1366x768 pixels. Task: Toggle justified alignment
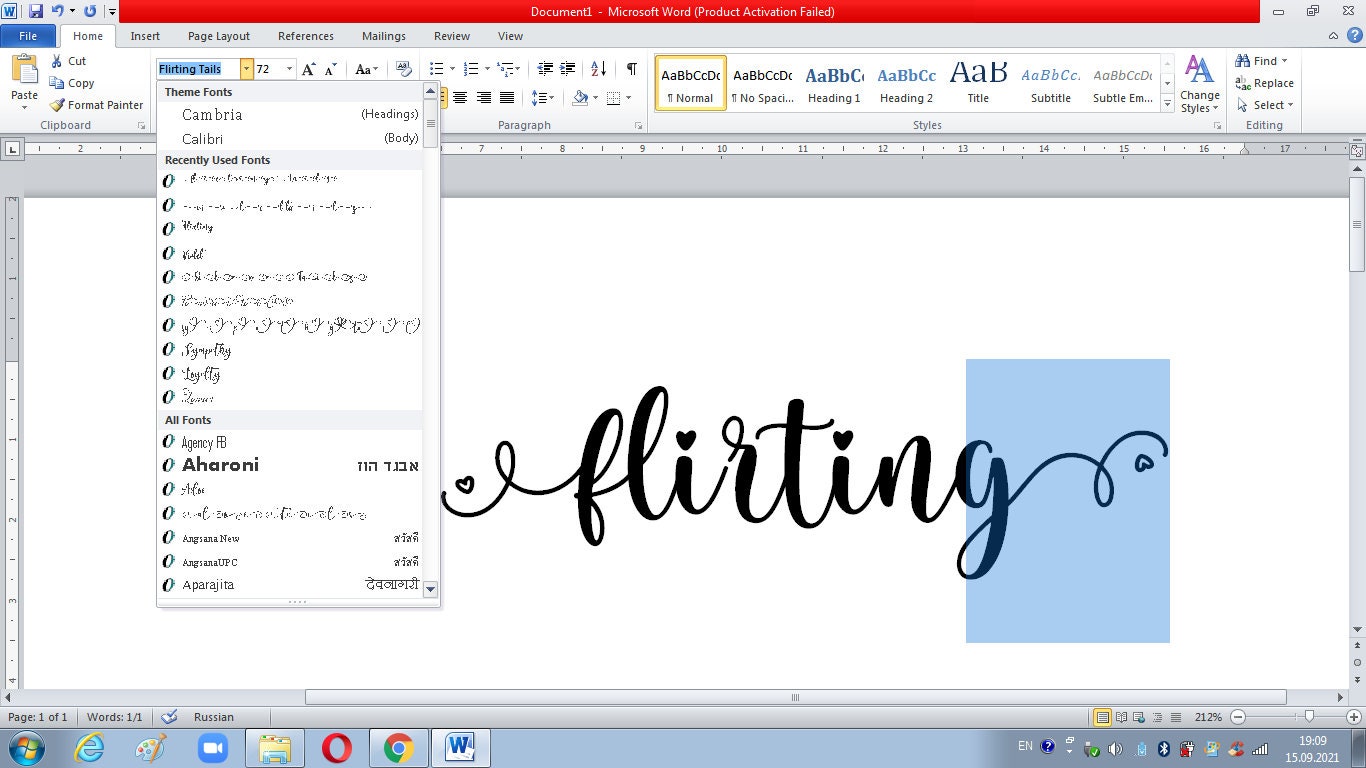506,98
